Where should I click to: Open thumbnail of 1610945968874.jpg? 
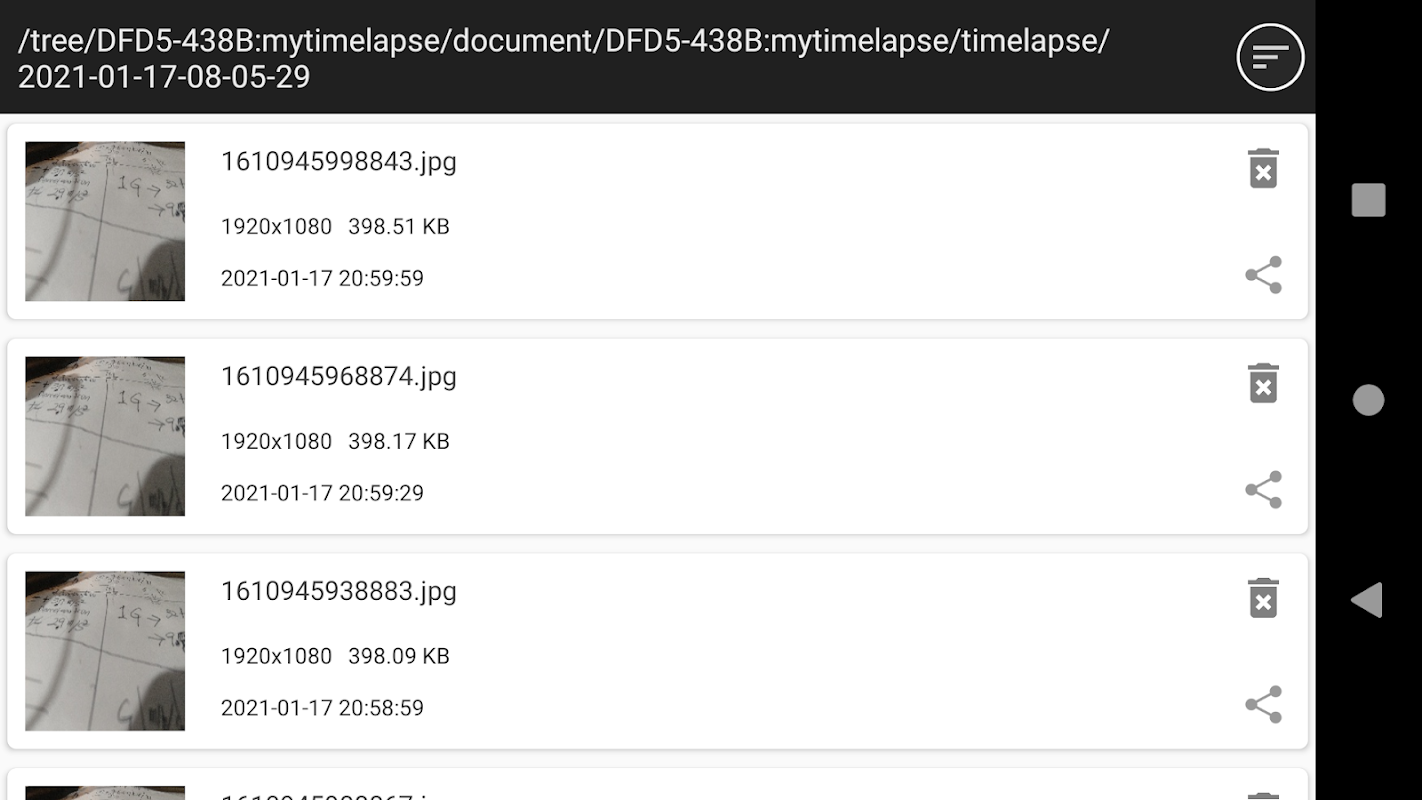[105, 436]
